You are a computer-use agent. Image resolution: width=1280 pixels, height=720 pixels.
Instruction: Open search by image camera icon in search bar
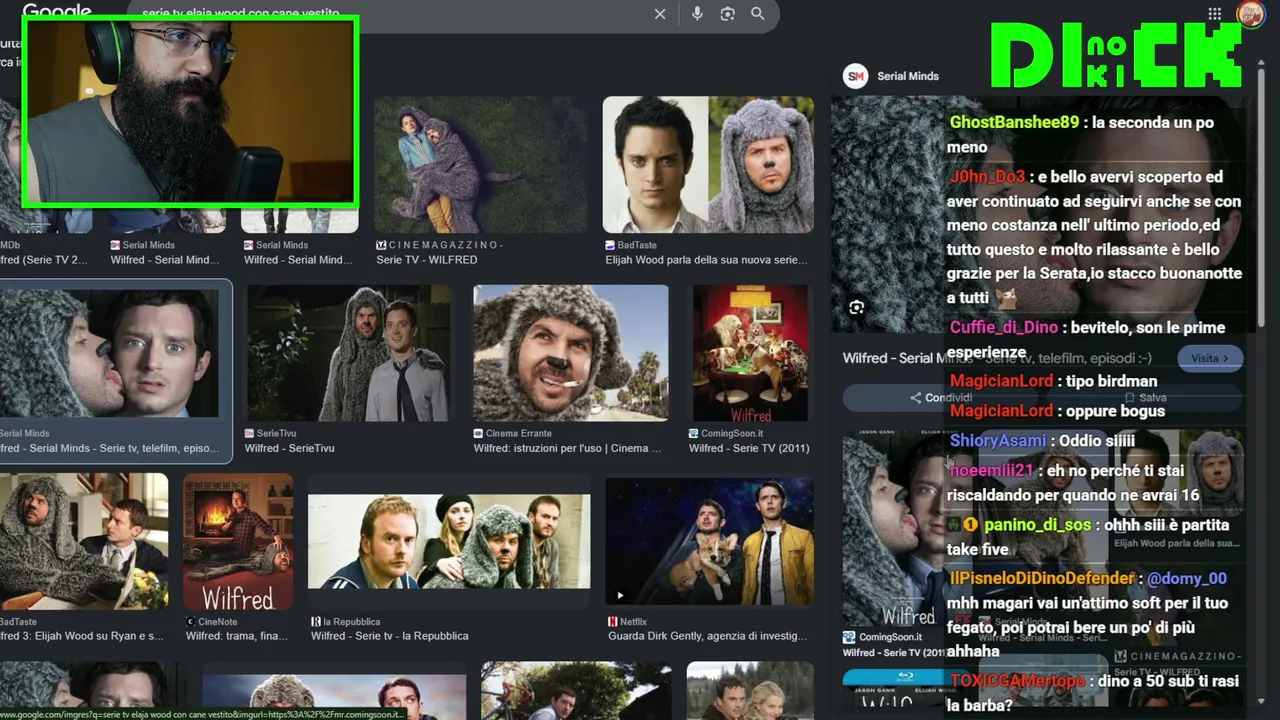pyautogui.click(x=728, y=14)
